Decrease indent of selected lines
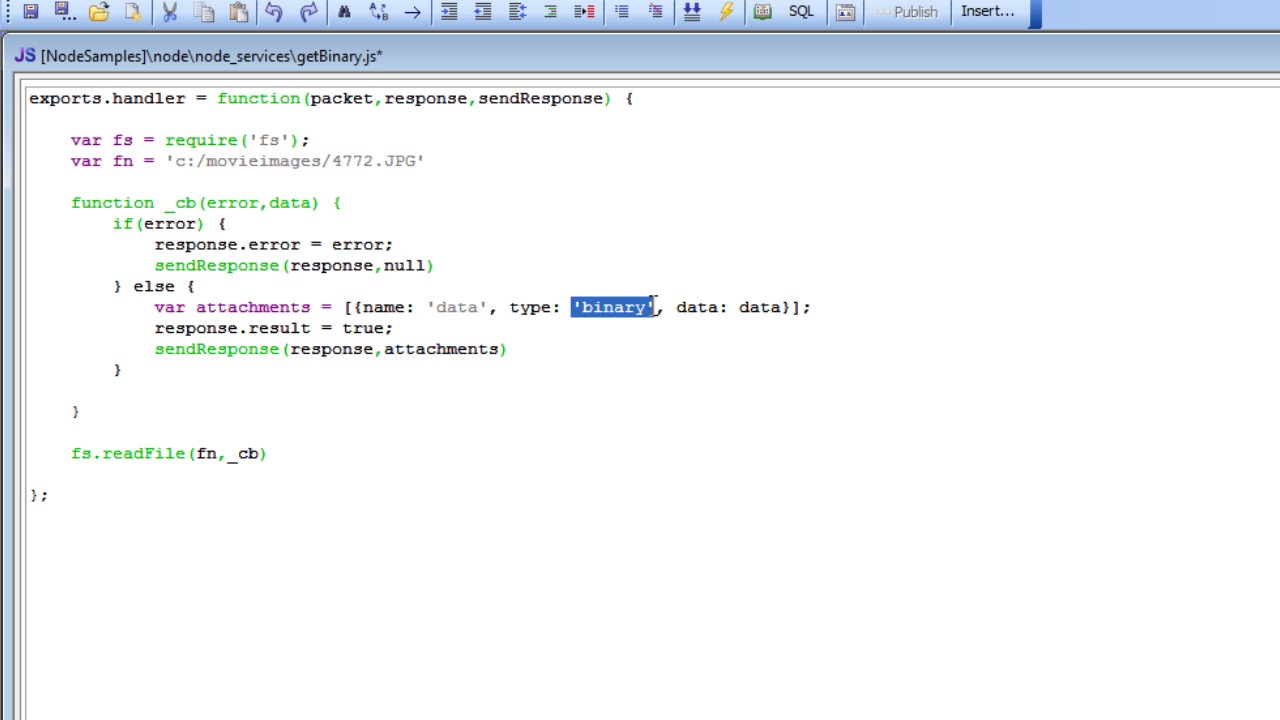 click(x=483, y=12)
